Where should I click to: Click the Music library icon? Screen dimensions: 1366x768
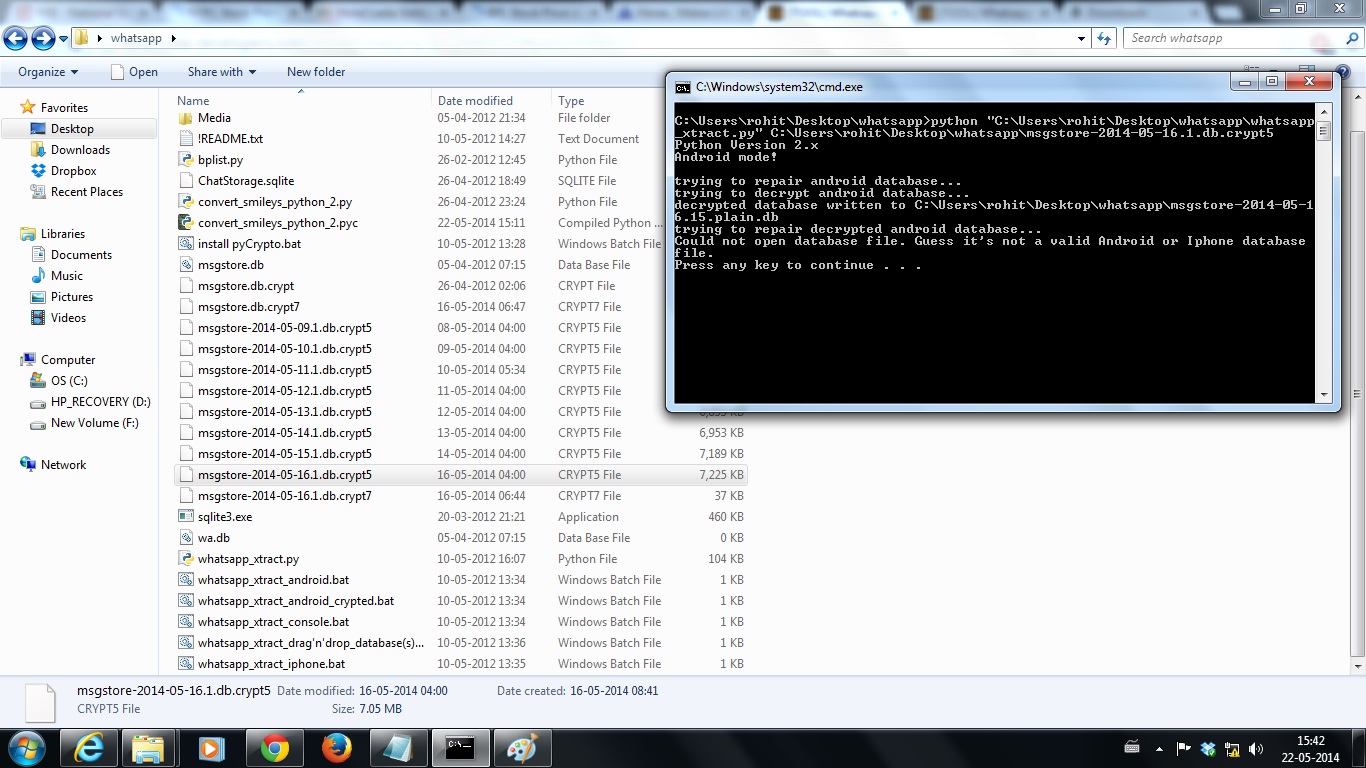pos(38,276)
